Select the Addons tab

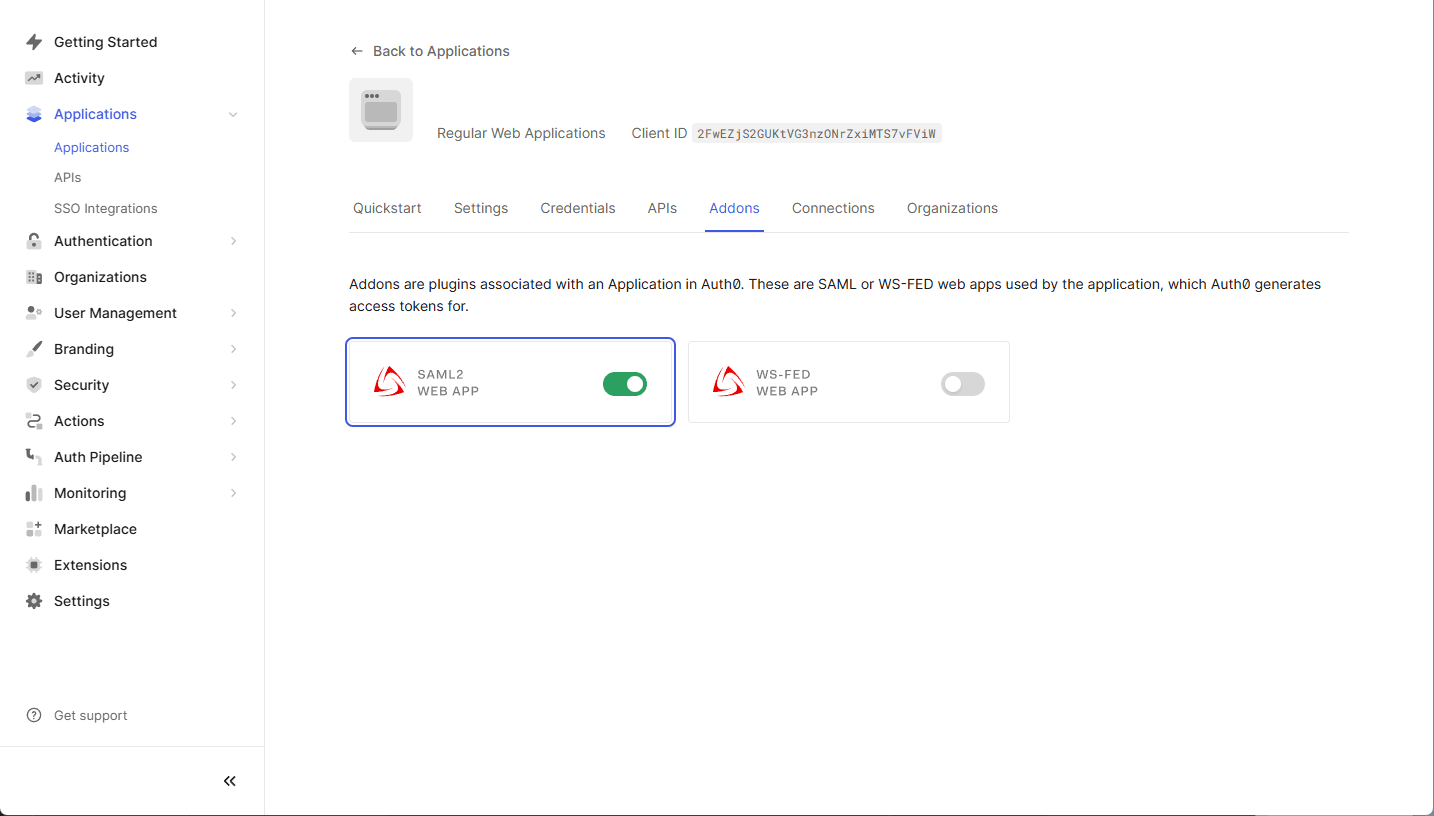coord(734,208)
